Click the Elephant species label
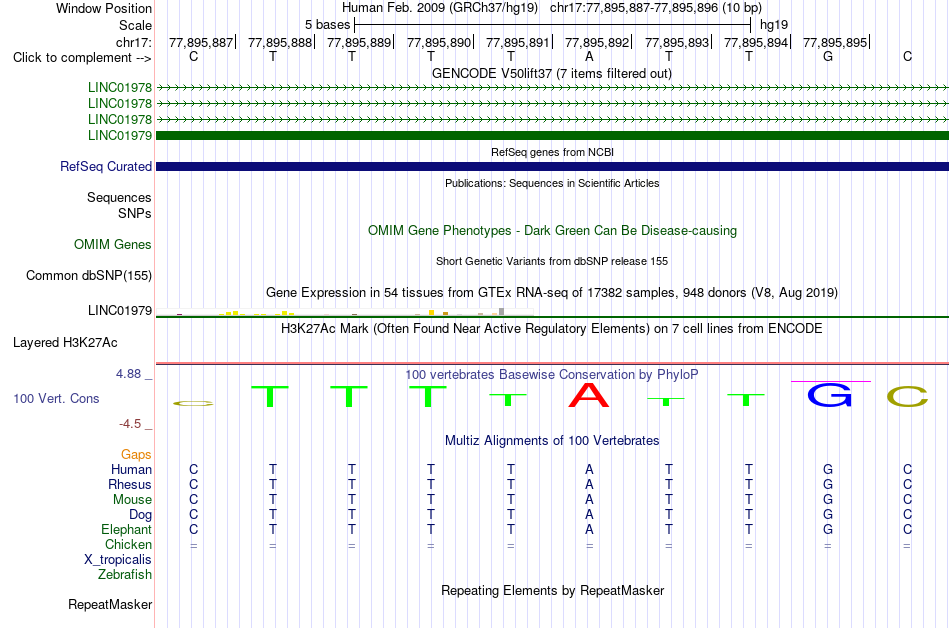Screen dimensions: 950x628 127,529
